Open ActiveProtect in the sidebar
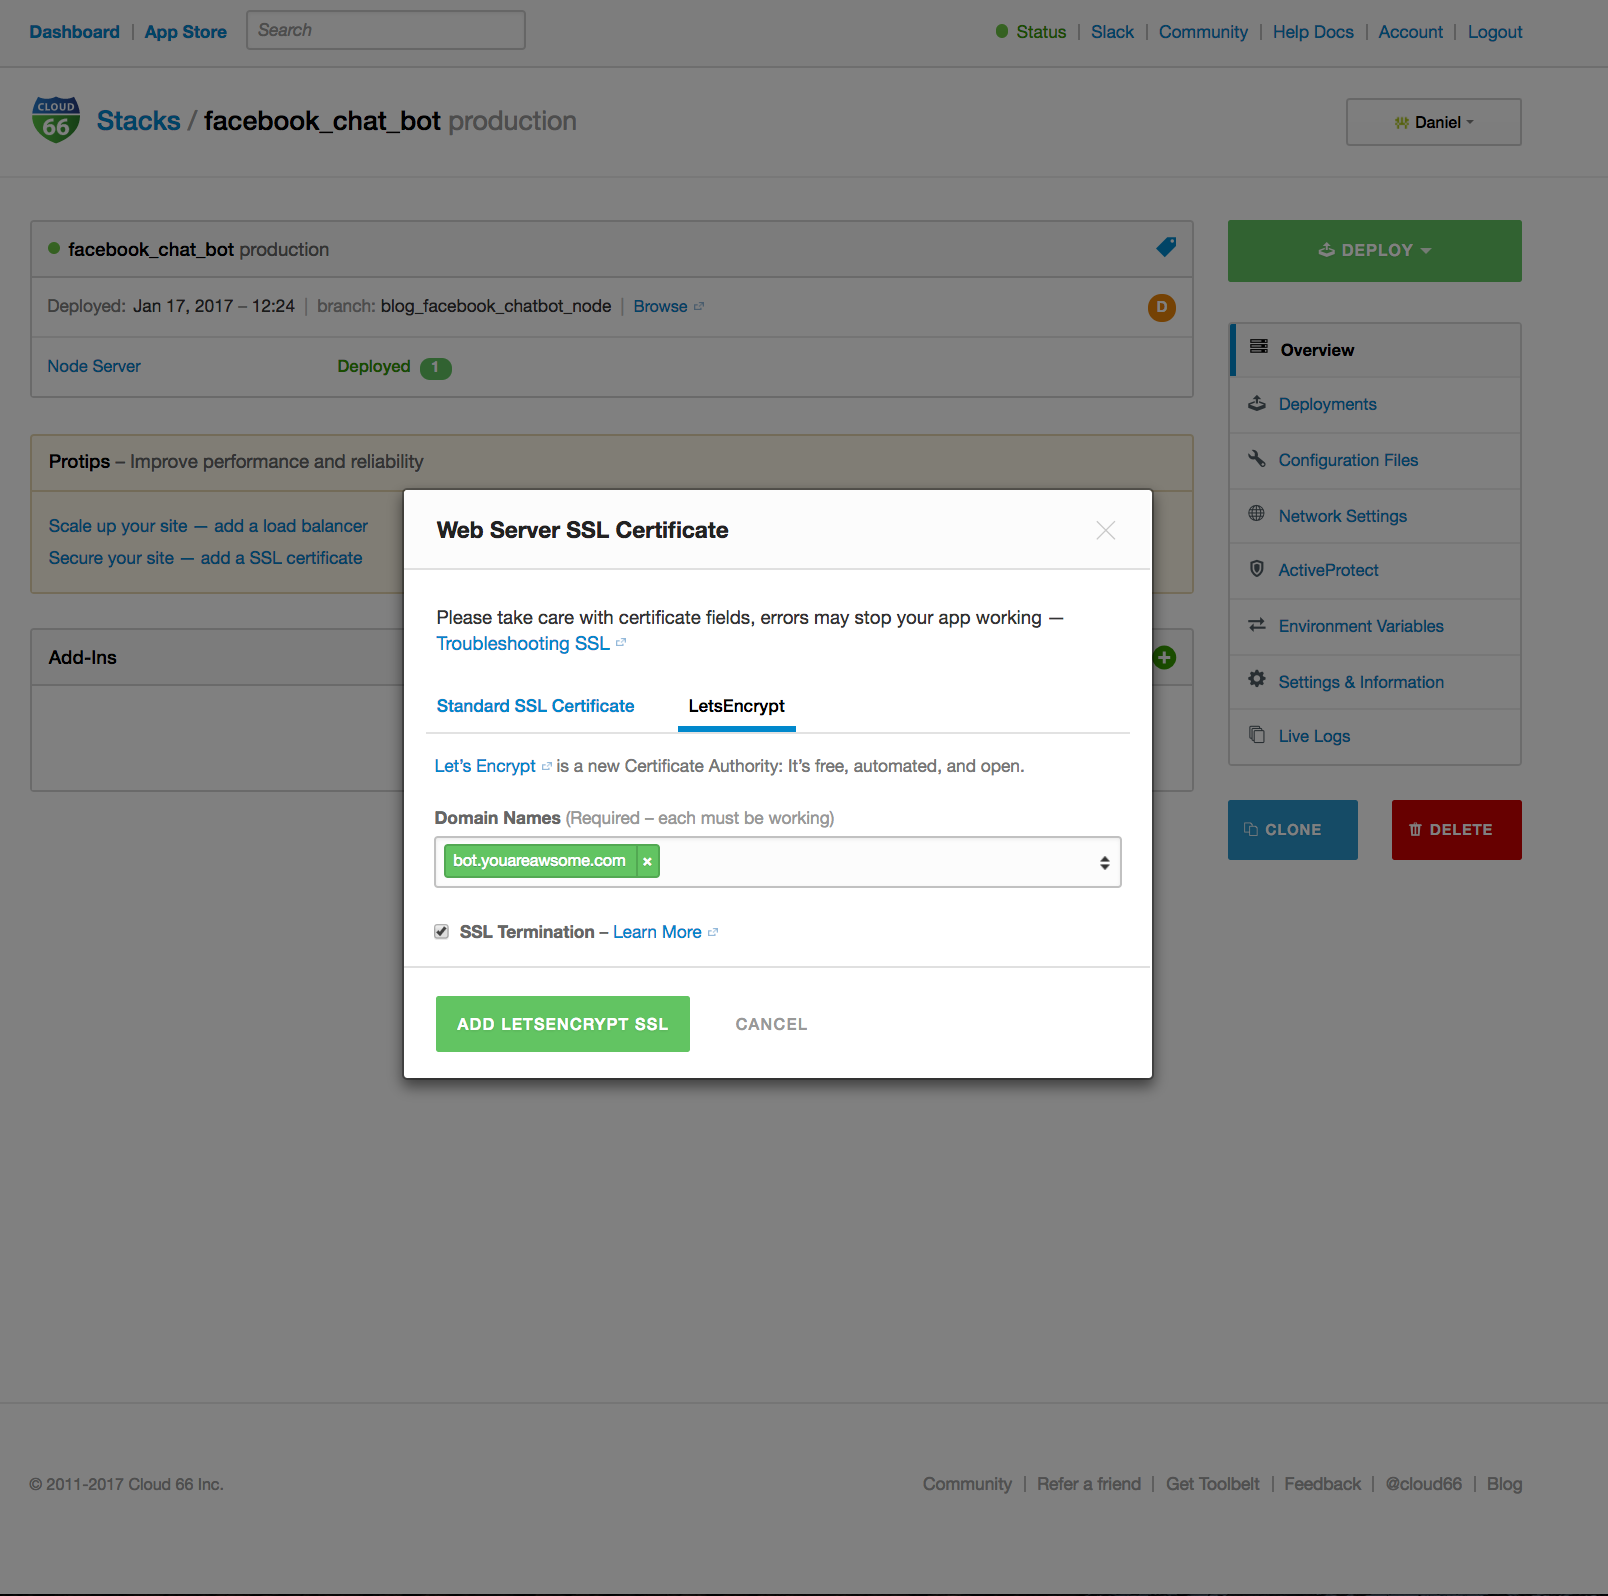This screenshot has width=1608, height=1596. (x=1376, y=570)
